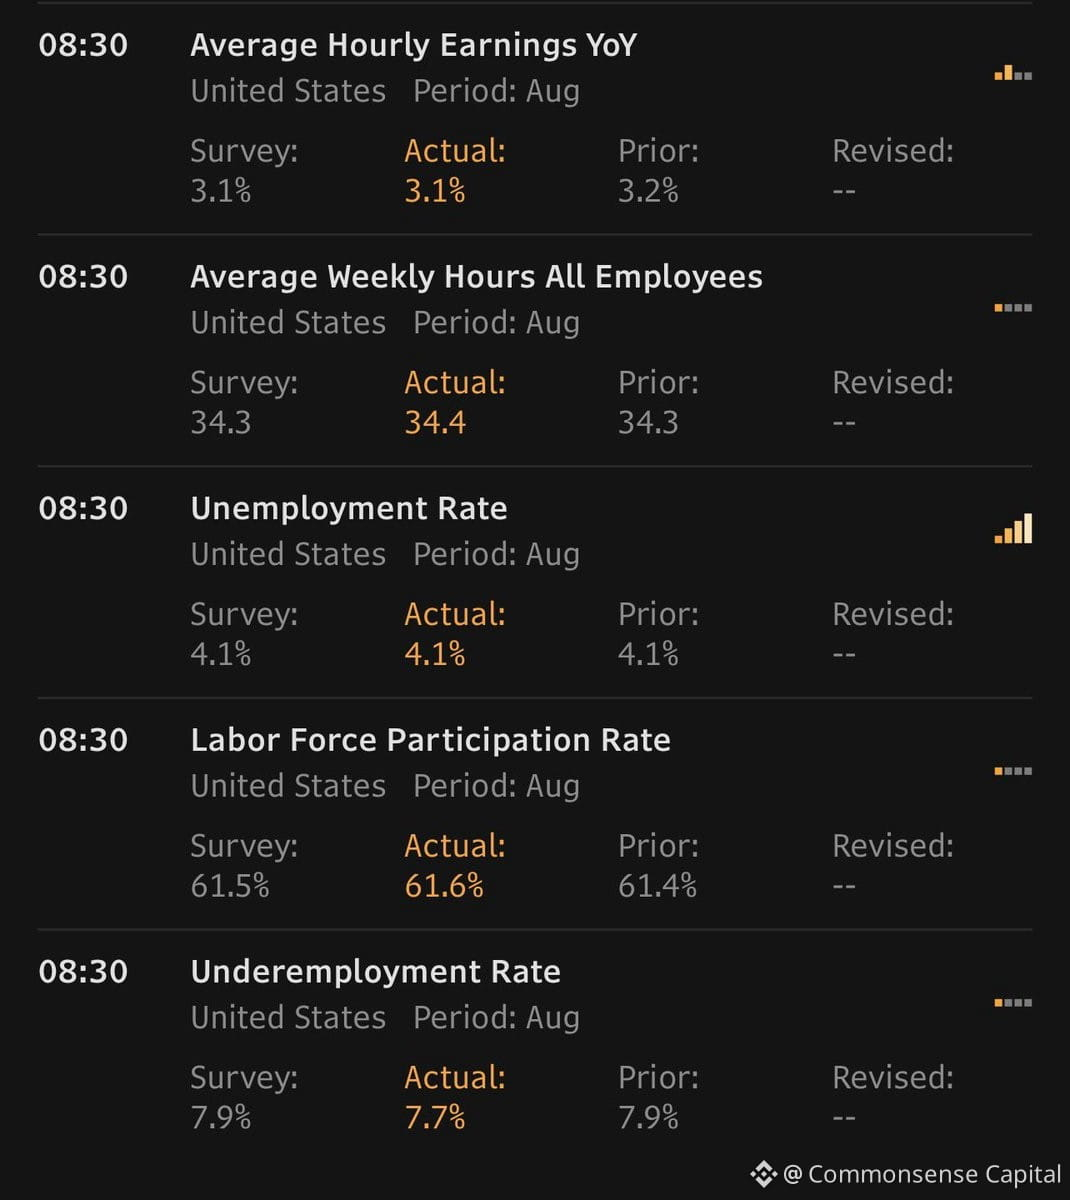The height and width of the screenshot is (1200, 1070).
Task: Select the Unemployment Rate event title
Action: click(348, 508)
